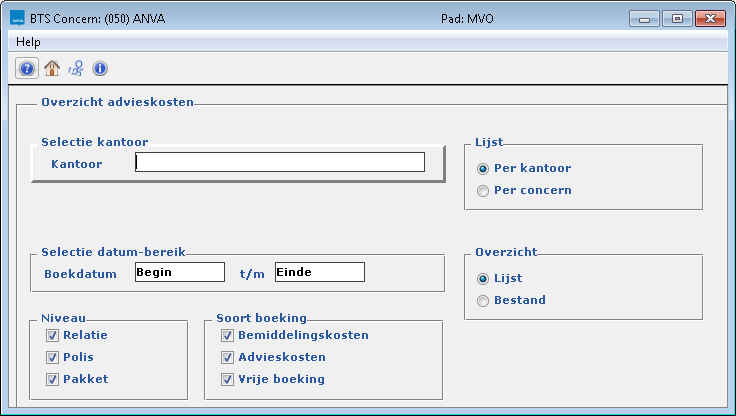This screenshot has height=416, width=736.
Task: Click the blue information icon
Action: (100, 69)
